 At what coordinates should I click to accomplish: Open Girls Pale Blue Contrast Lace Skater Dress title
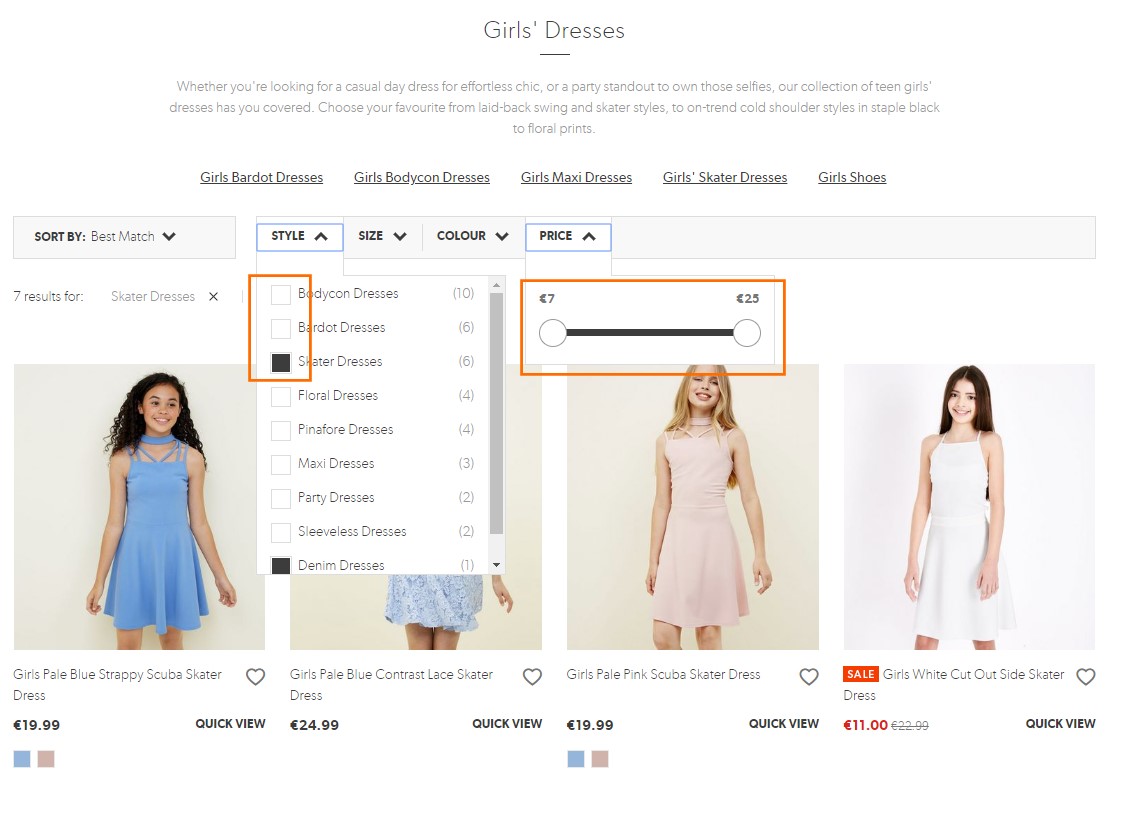click(x=392, y=685)
